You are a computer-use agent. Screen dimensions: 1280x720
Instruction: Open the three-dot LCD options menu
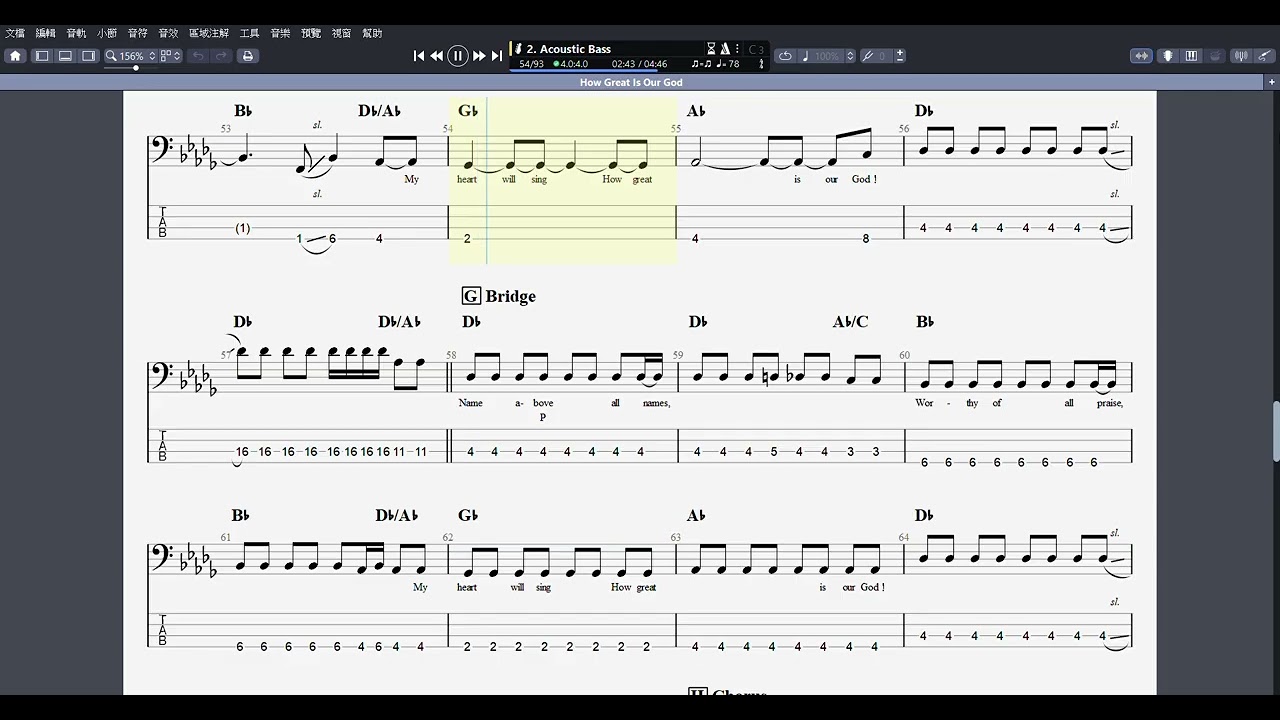738,49
